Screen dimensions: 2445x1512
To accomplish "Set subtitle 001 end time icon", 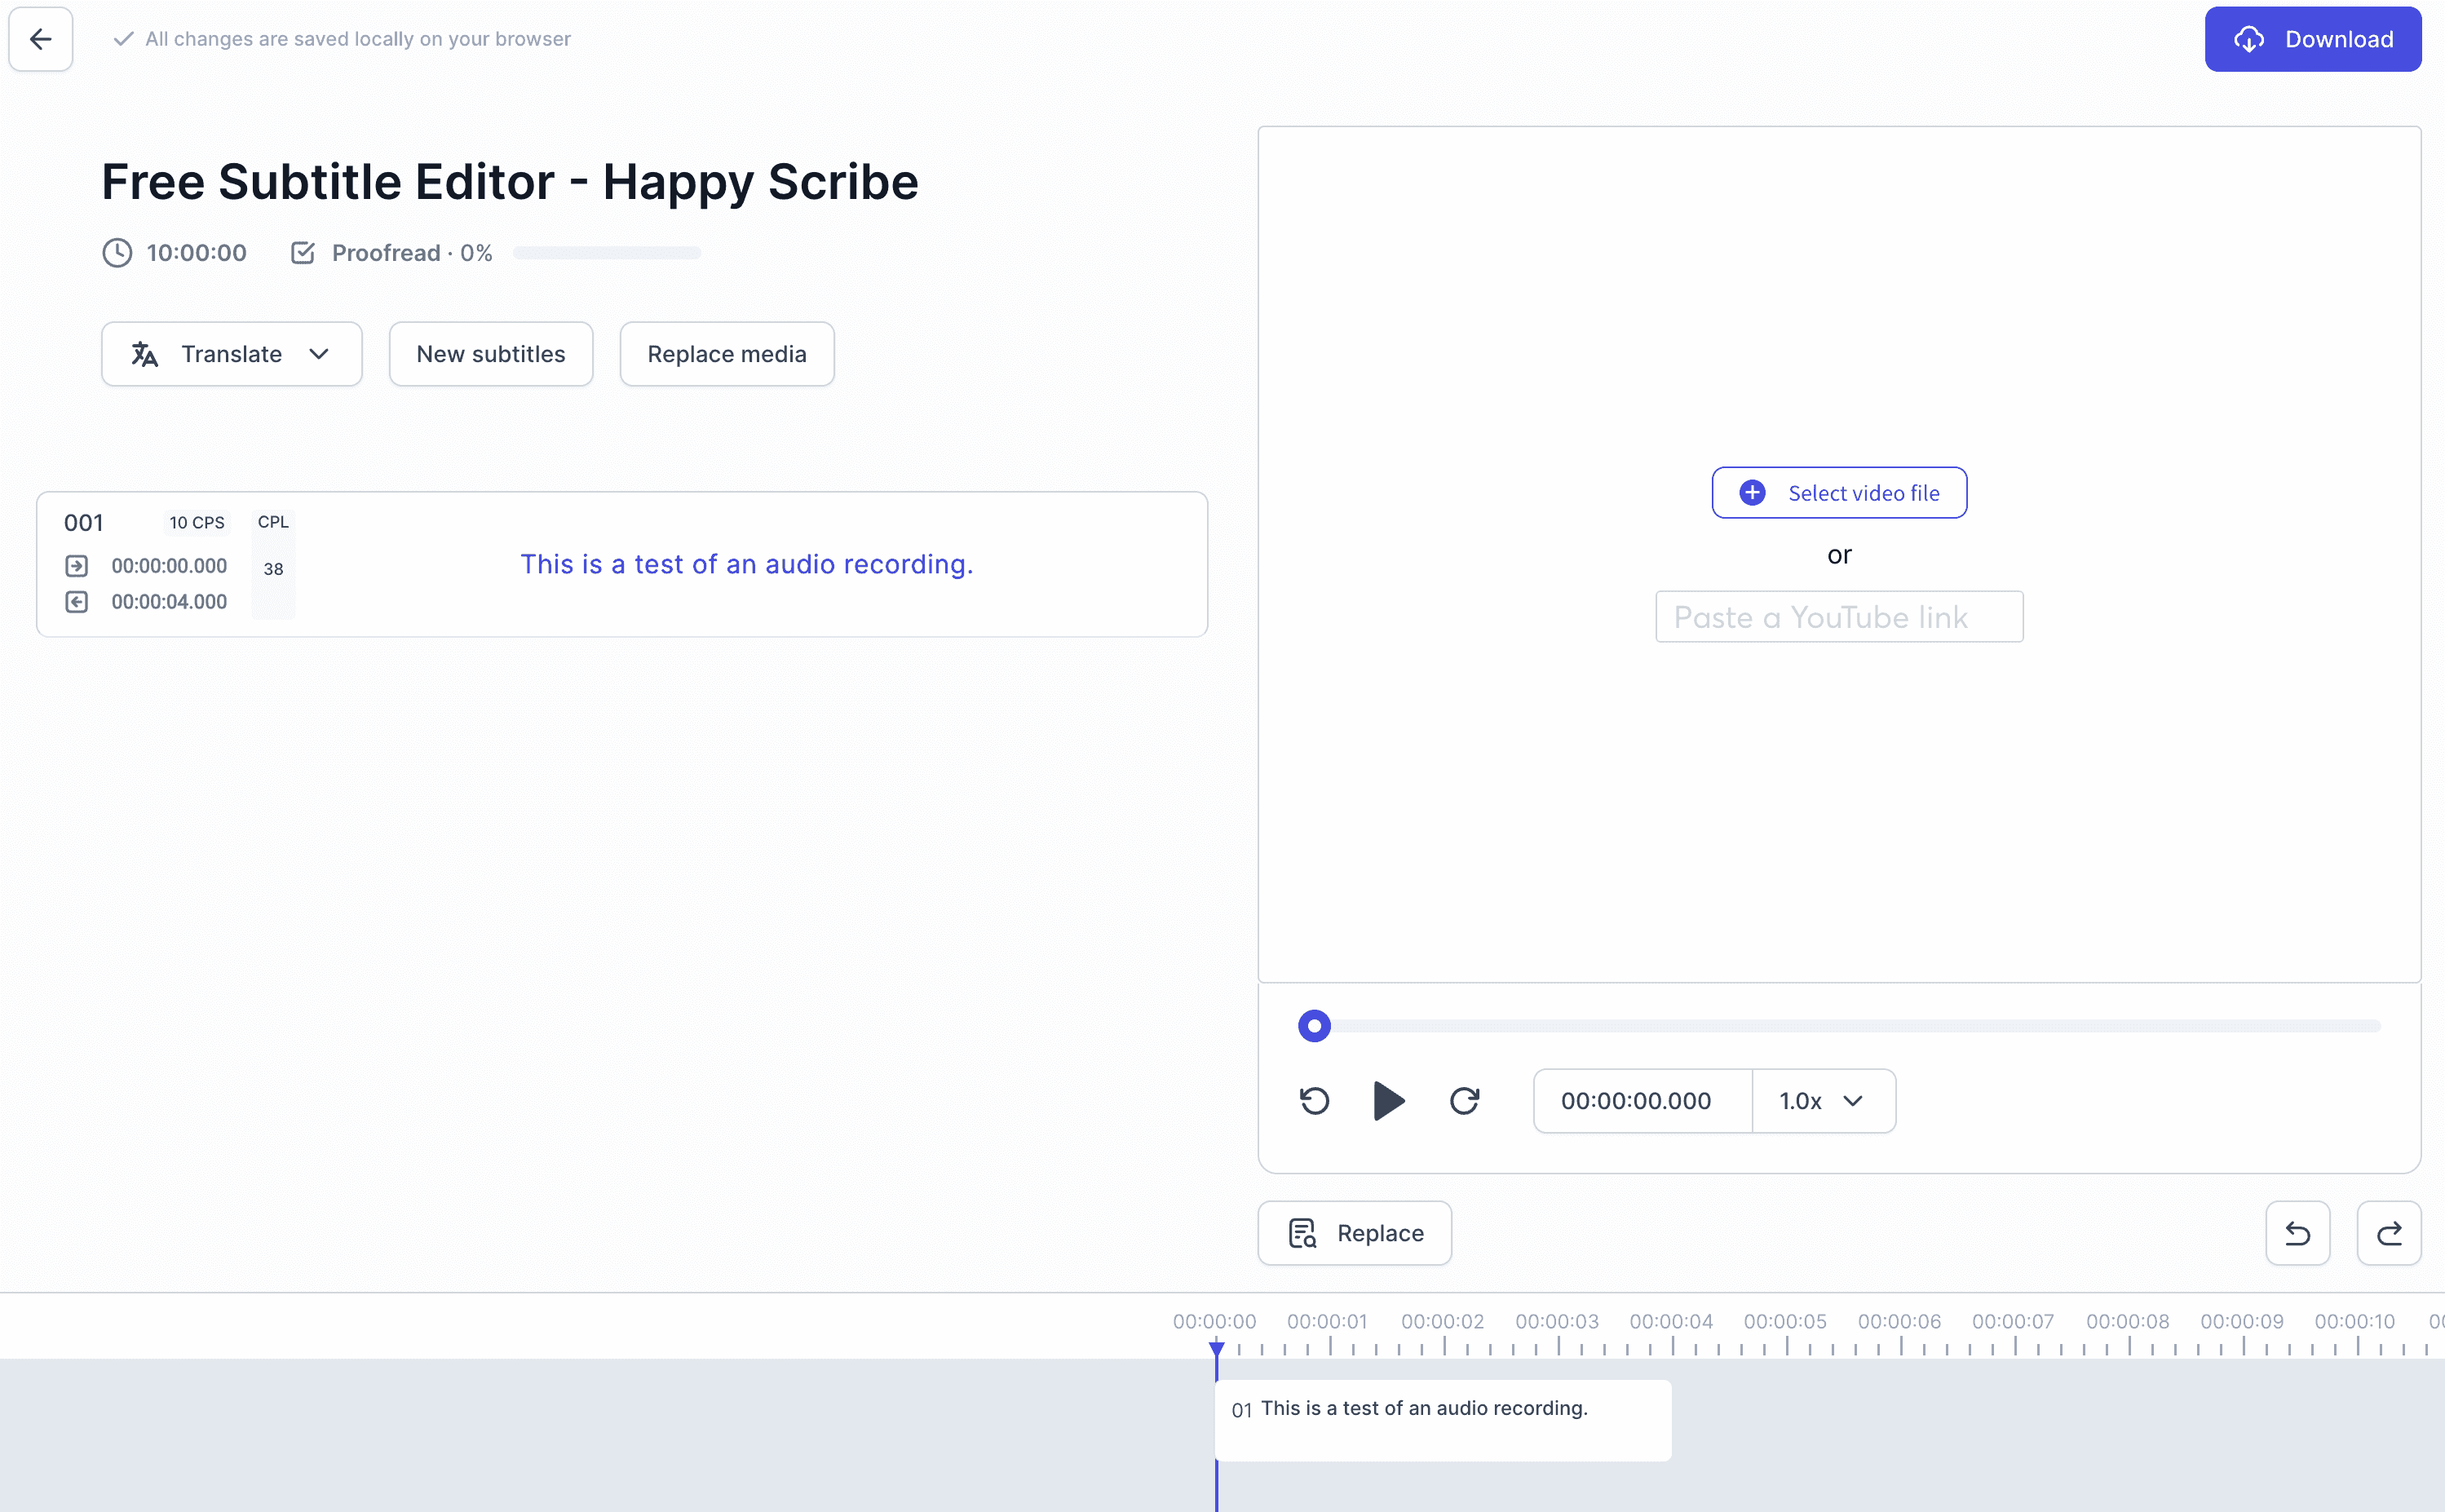I will click(x=77, y=602).
